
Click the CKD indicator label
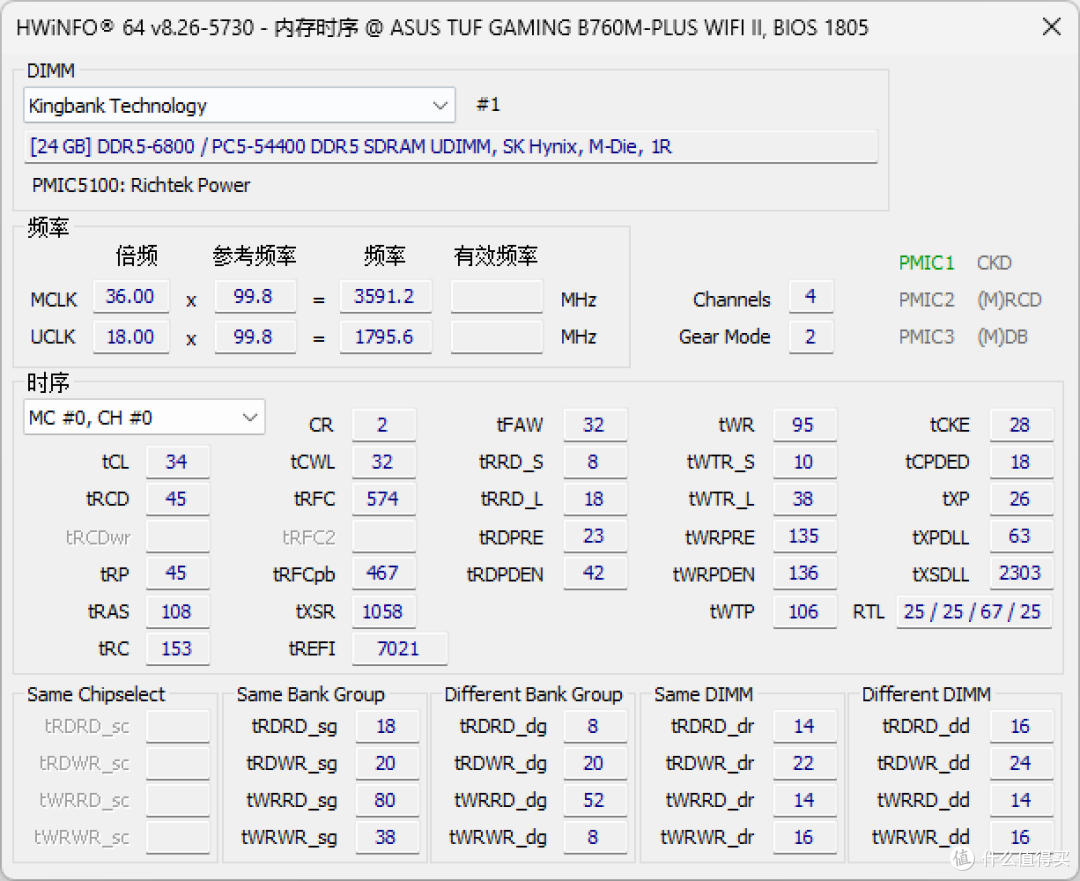994,263
